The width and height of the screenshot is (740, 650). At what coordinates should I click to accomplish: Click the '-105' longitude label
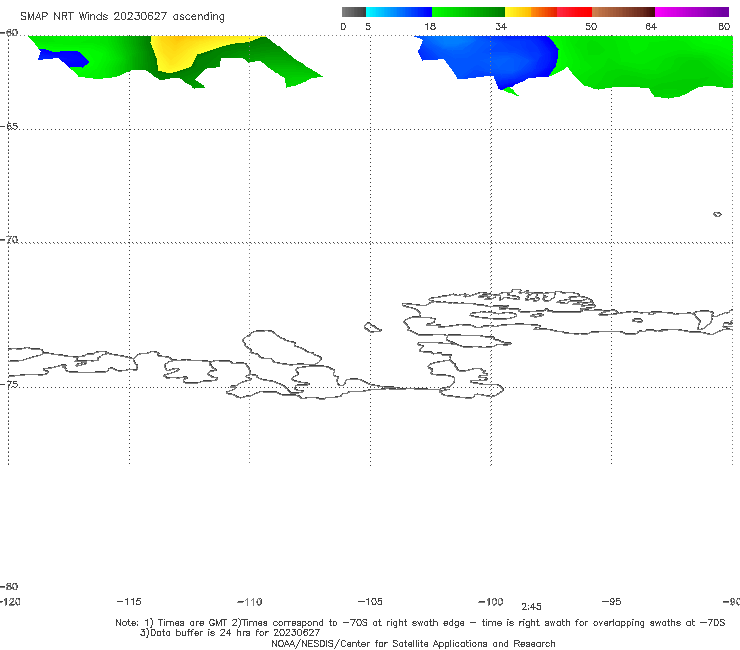(370, 602)
